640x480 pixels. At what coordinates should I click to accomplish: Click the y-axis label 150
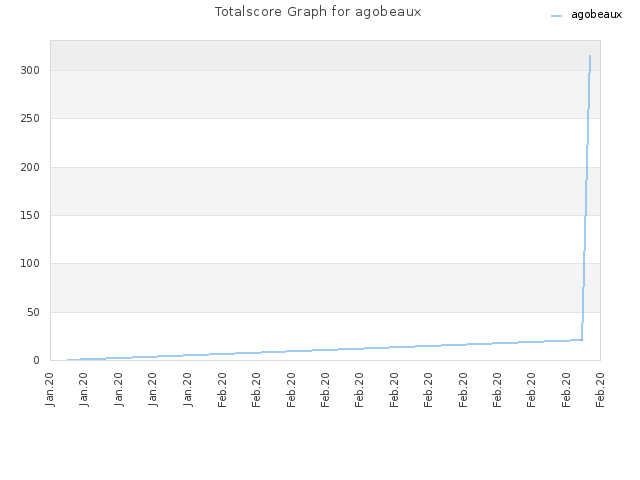30,216
